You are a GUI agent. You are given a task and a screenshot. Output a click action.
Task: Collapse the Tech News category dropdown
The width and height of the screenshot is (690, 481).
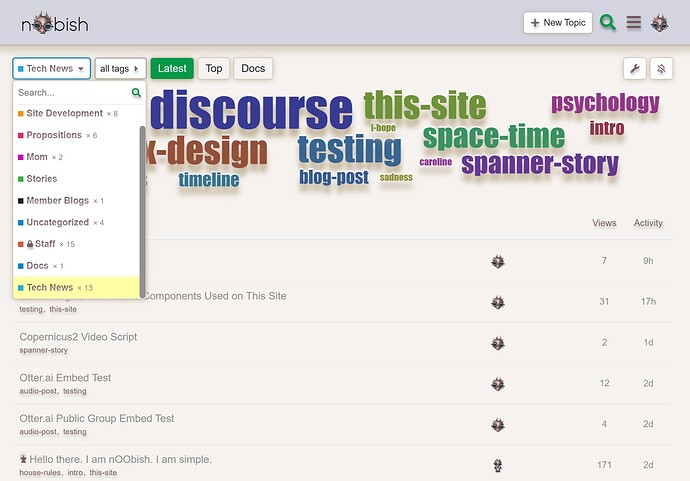pos(51,68)
